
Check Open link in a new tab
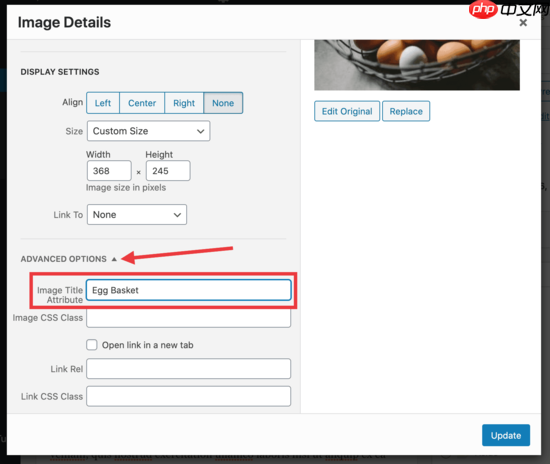tap(92, 345)
